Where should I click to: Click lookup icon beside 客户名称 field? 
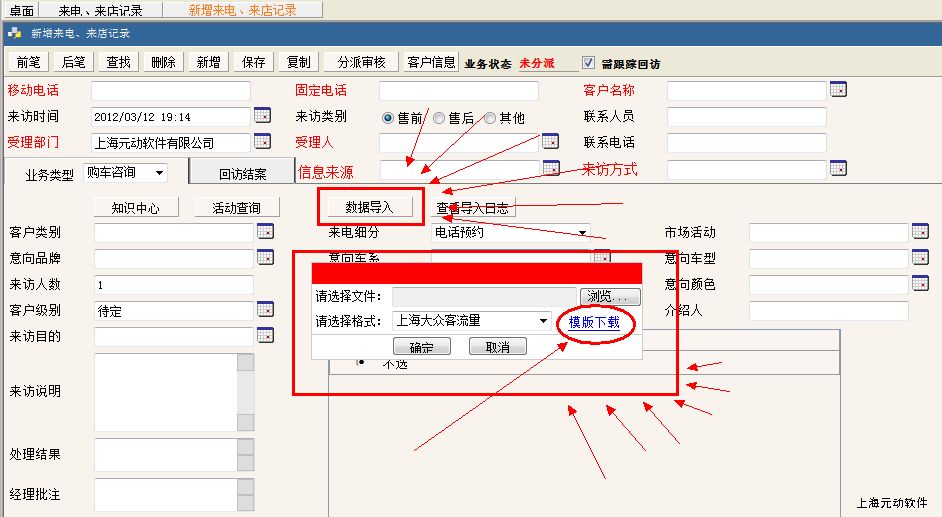pyautogui.click(x=838, y=90)
